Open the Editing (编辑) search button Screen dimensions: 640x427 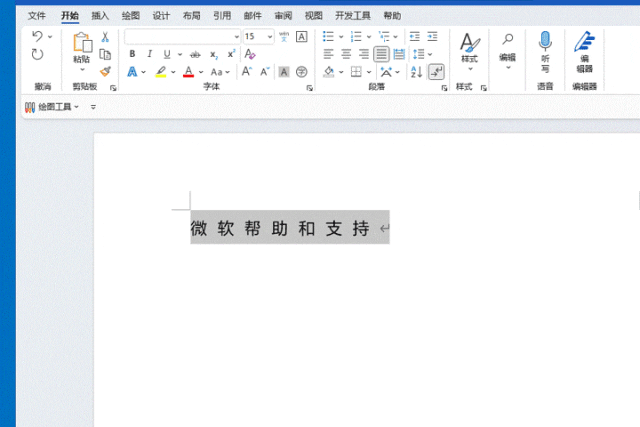coord(507,51)
